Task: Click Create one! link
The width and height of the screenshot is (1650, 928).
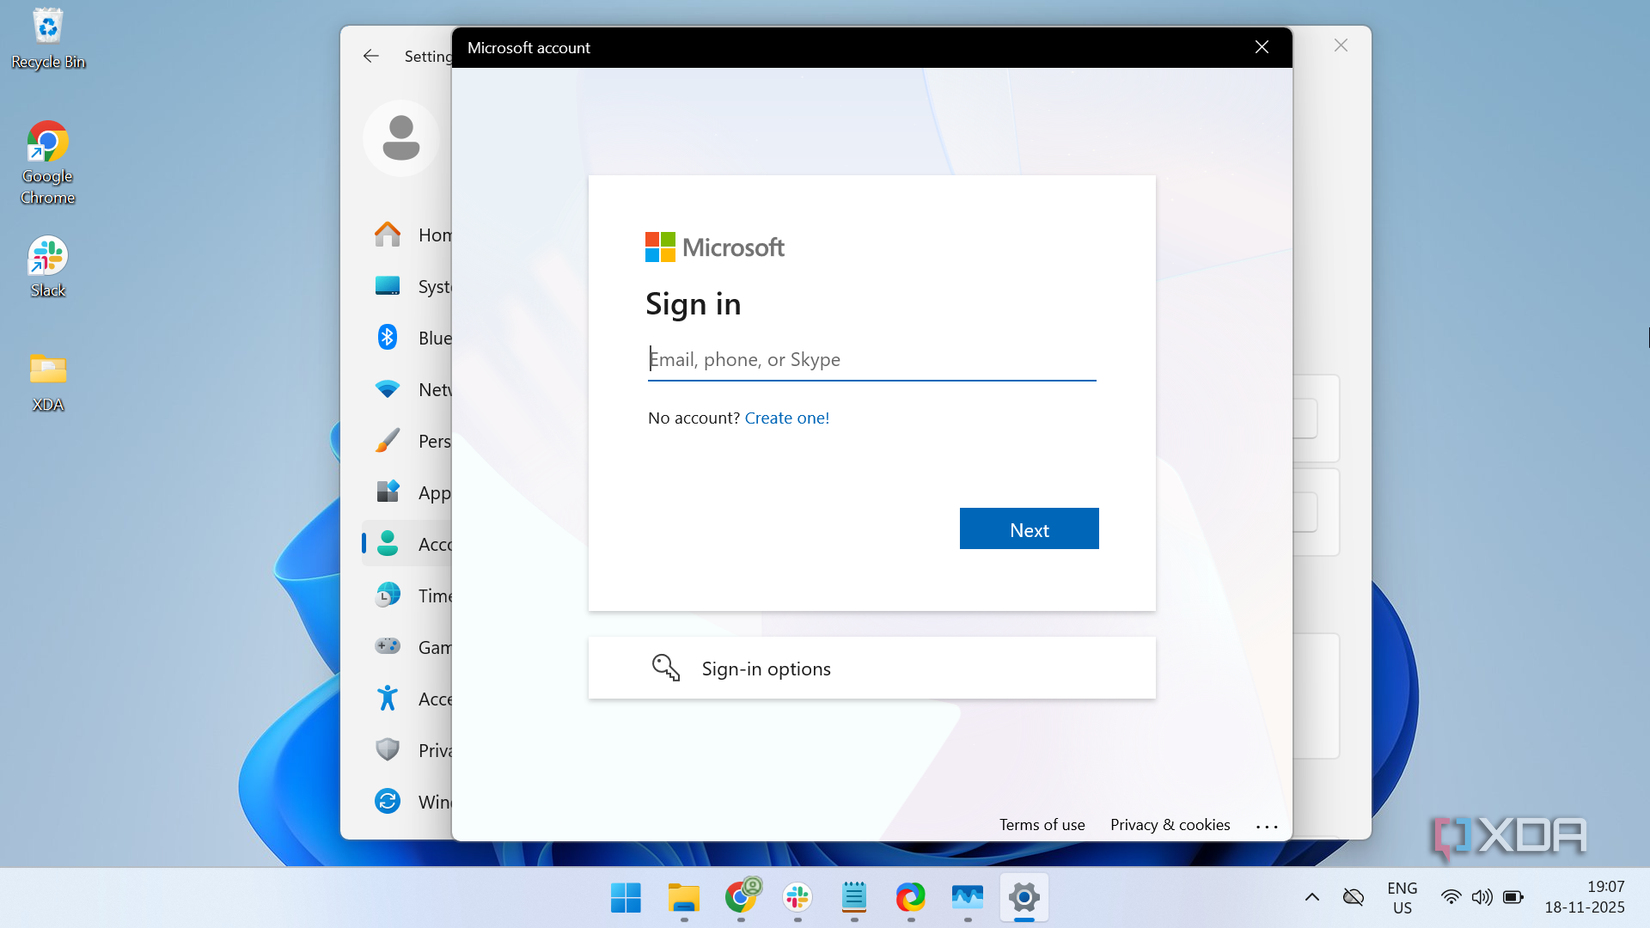Action: (x=787, y=418)
